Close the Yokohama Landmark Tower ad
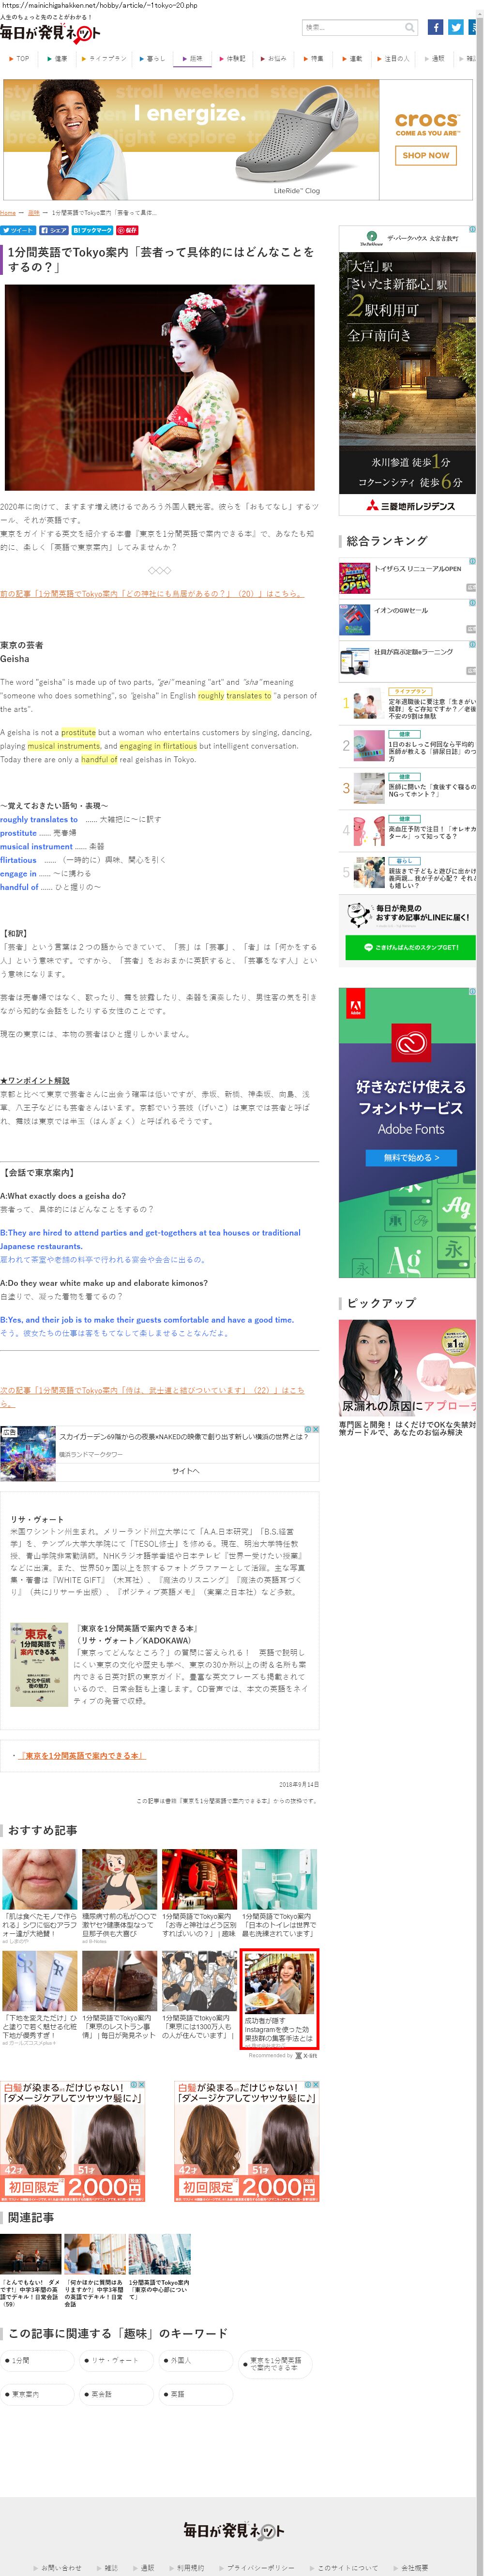 (x=316, y=1429)
